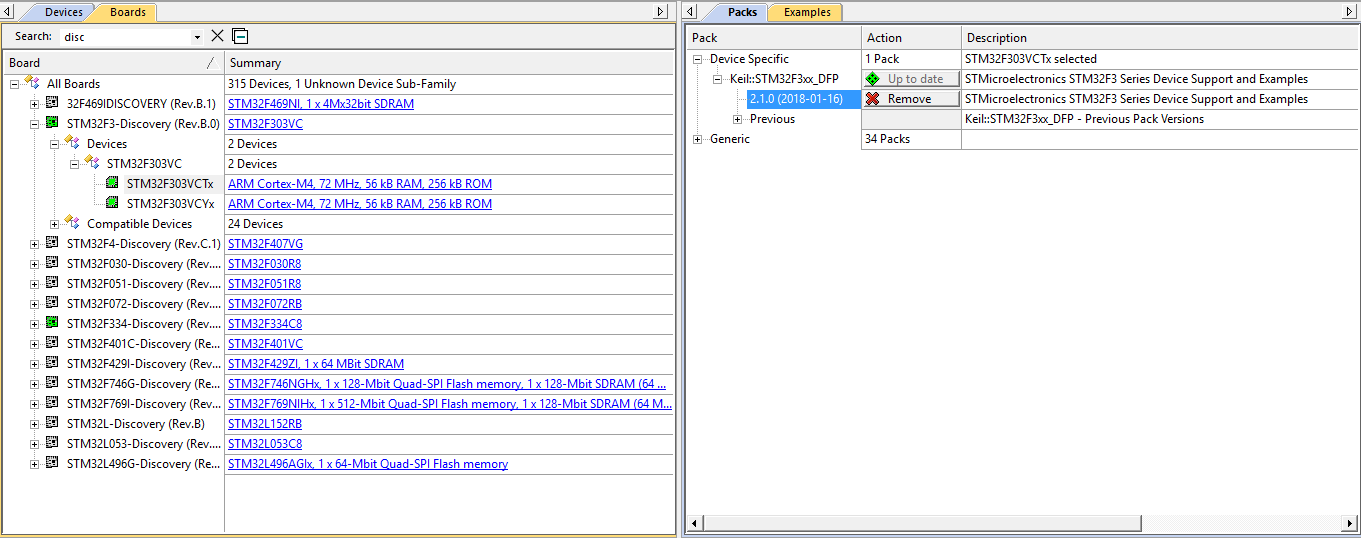This screenshot has width=1361, height=538.
Task: Open the STM32L496AGIx Quad-SPI Flash link
Action: [368, 464]
